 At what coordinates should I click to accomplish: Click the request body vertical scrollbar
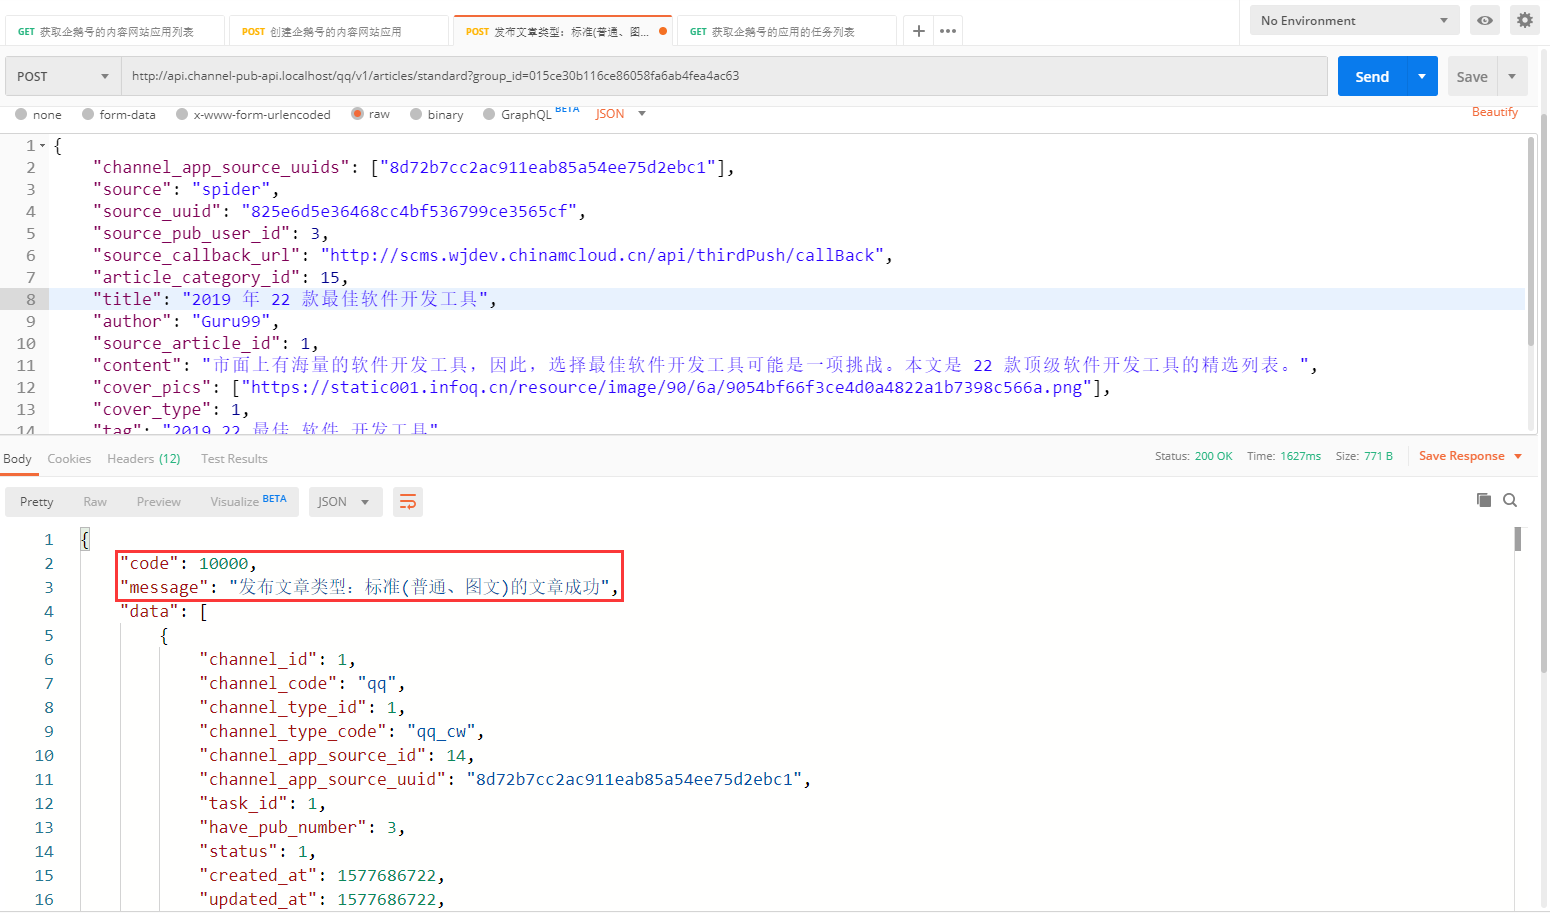[1530, 240]
